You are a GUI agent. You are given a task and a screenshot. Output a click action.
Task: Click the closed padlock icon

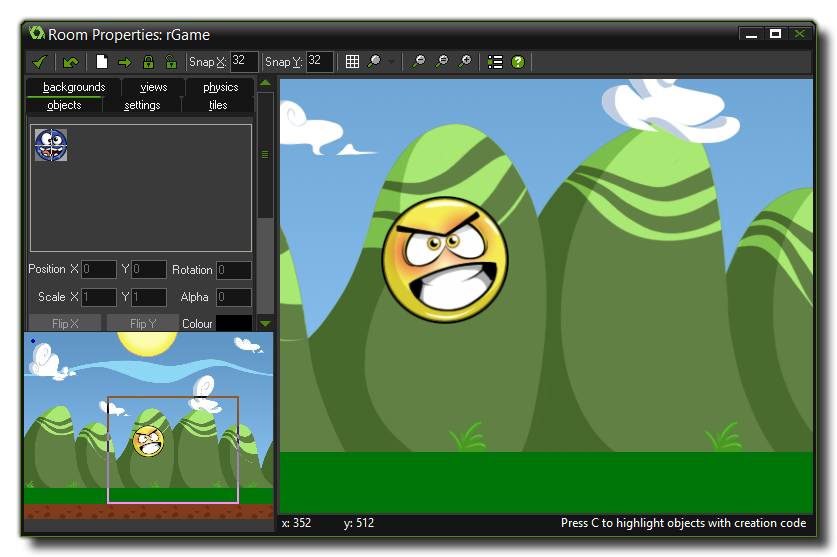(x=148, y=62)
